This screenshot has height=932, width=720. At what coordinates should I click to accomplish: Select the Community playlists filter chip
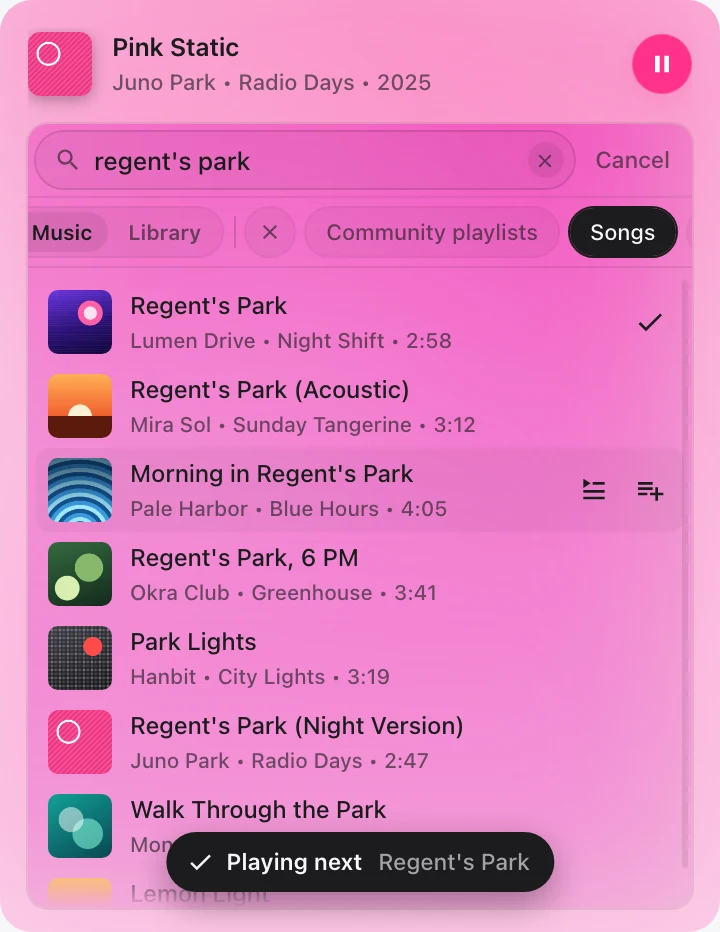click(x=432, y=232)
